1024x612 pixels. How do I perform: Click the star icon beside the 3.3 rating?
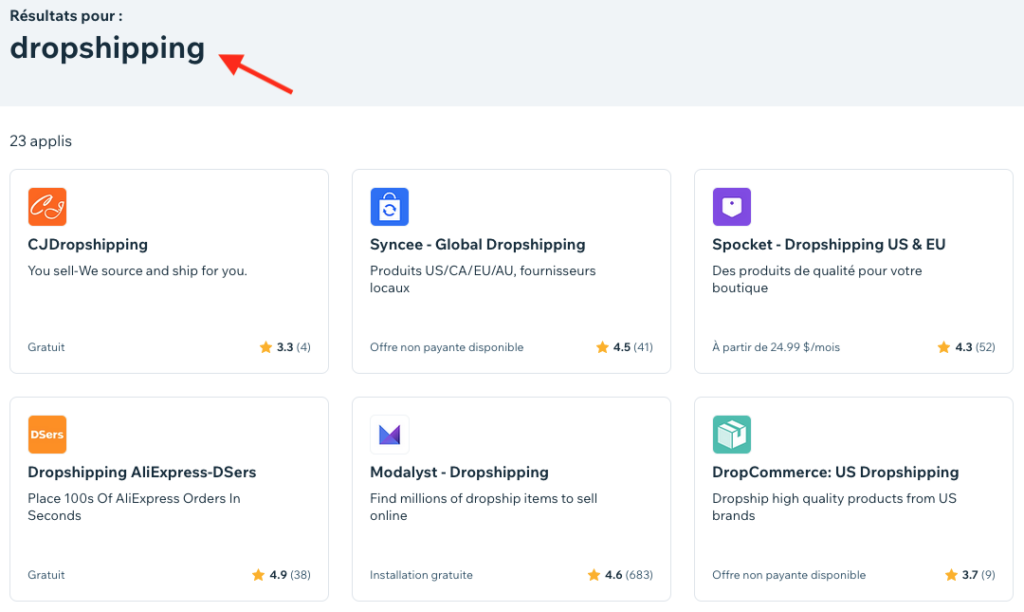[x=266, y=347]
